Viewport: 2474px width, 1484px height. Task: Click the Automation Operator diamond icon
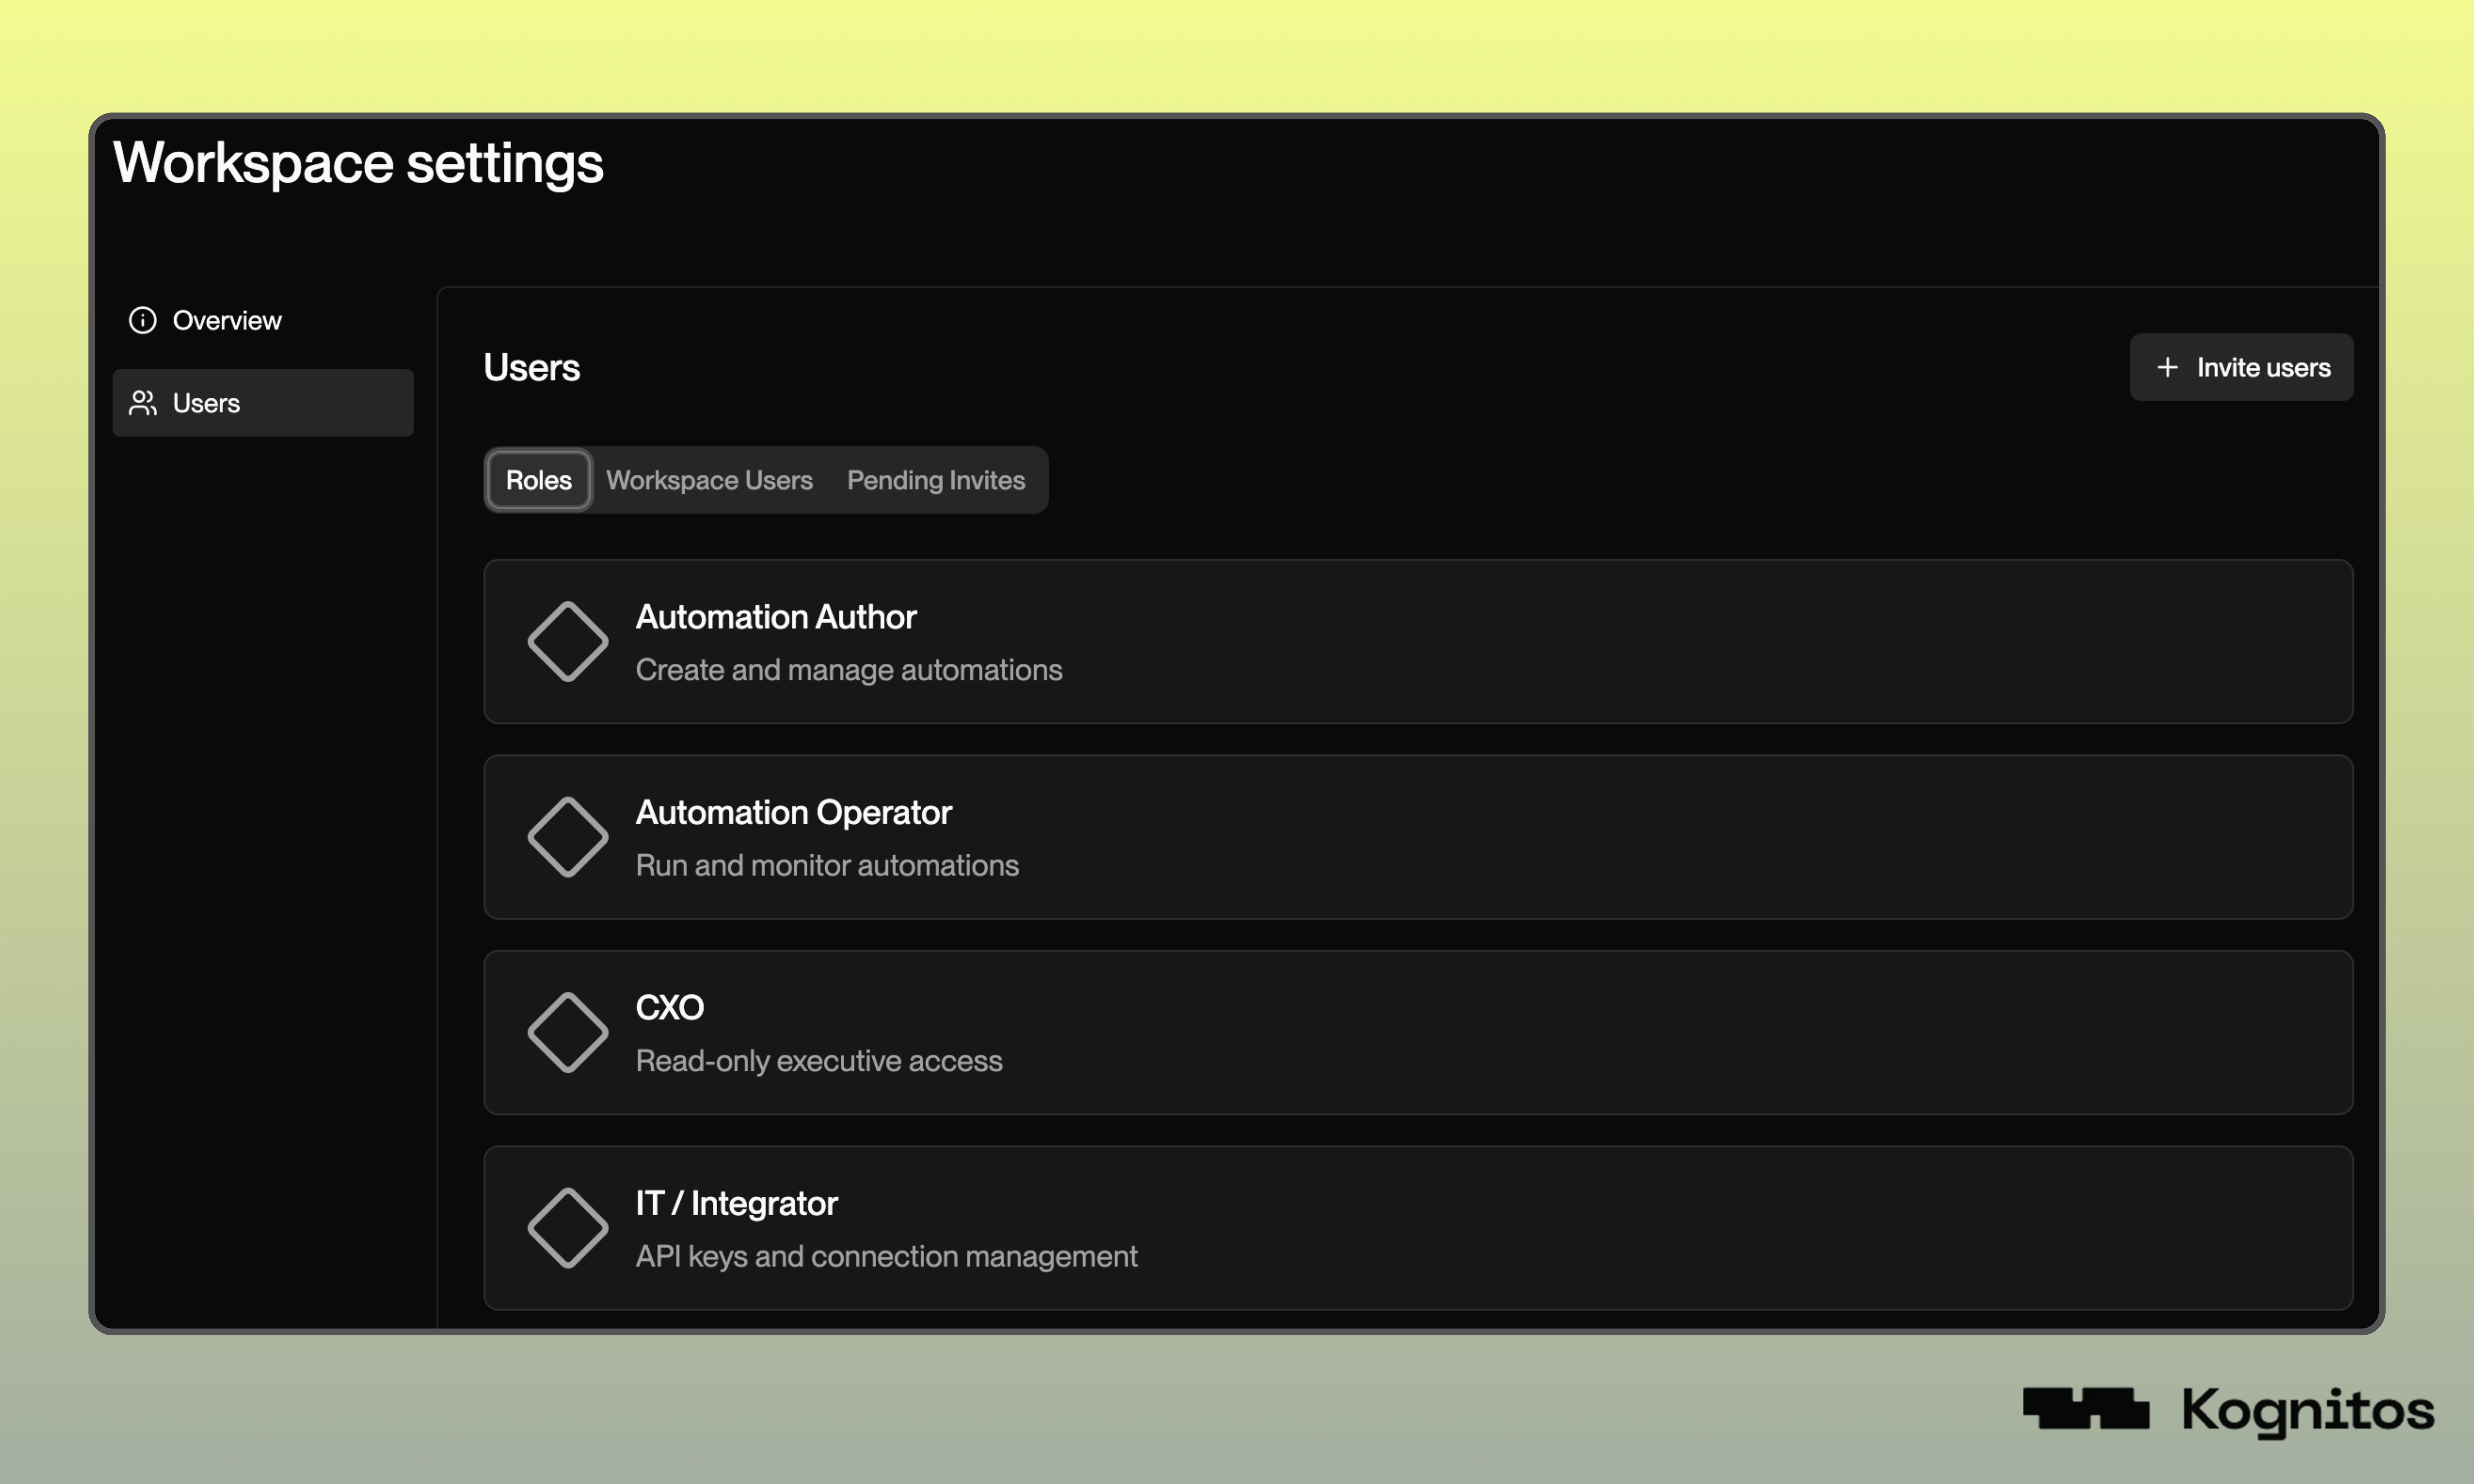[568, 837]
